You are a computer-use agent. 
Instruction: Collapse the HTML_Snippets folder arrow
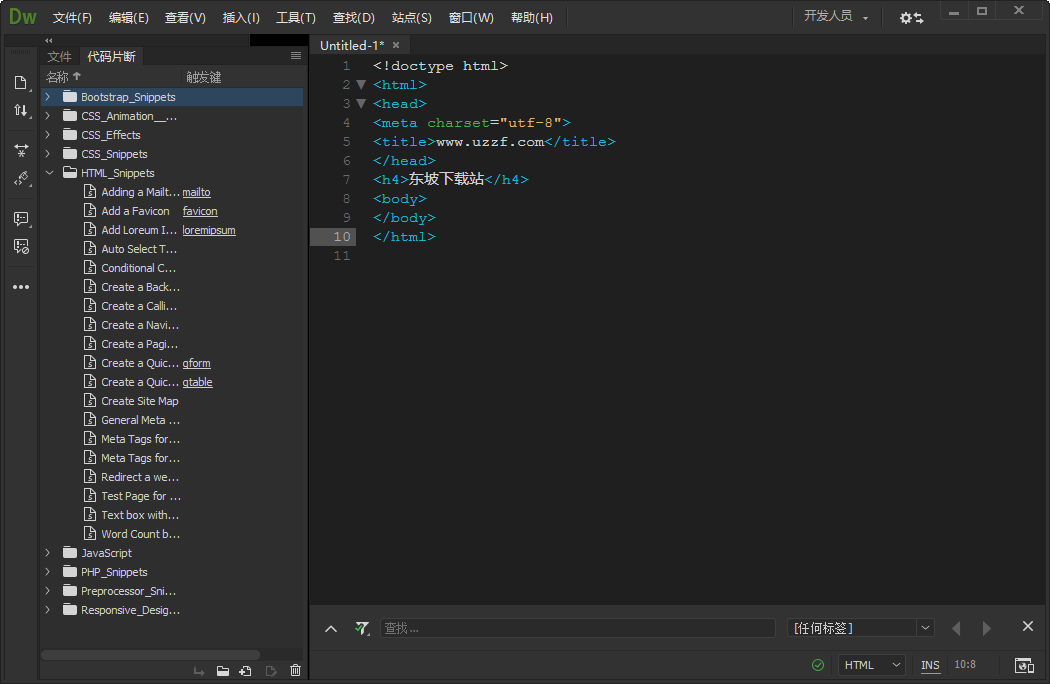[x=49, y=173]
